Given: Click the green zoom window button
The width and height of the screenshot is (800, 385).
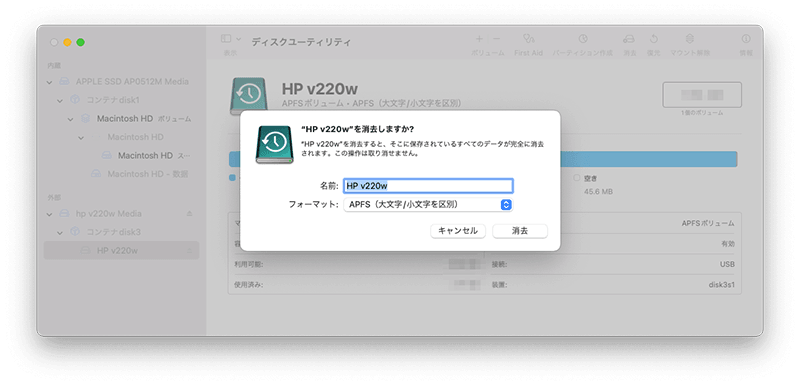Looking at the screenshot, I should [81, 42].
